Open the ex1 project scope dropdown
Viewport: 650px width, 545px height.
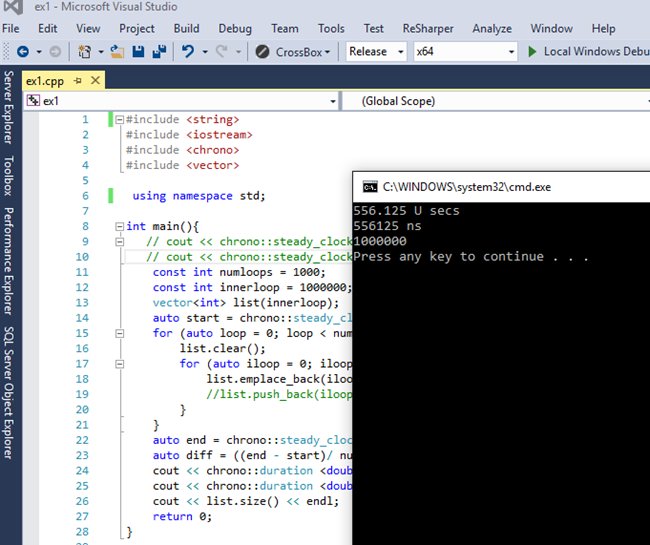coord(332,102)
